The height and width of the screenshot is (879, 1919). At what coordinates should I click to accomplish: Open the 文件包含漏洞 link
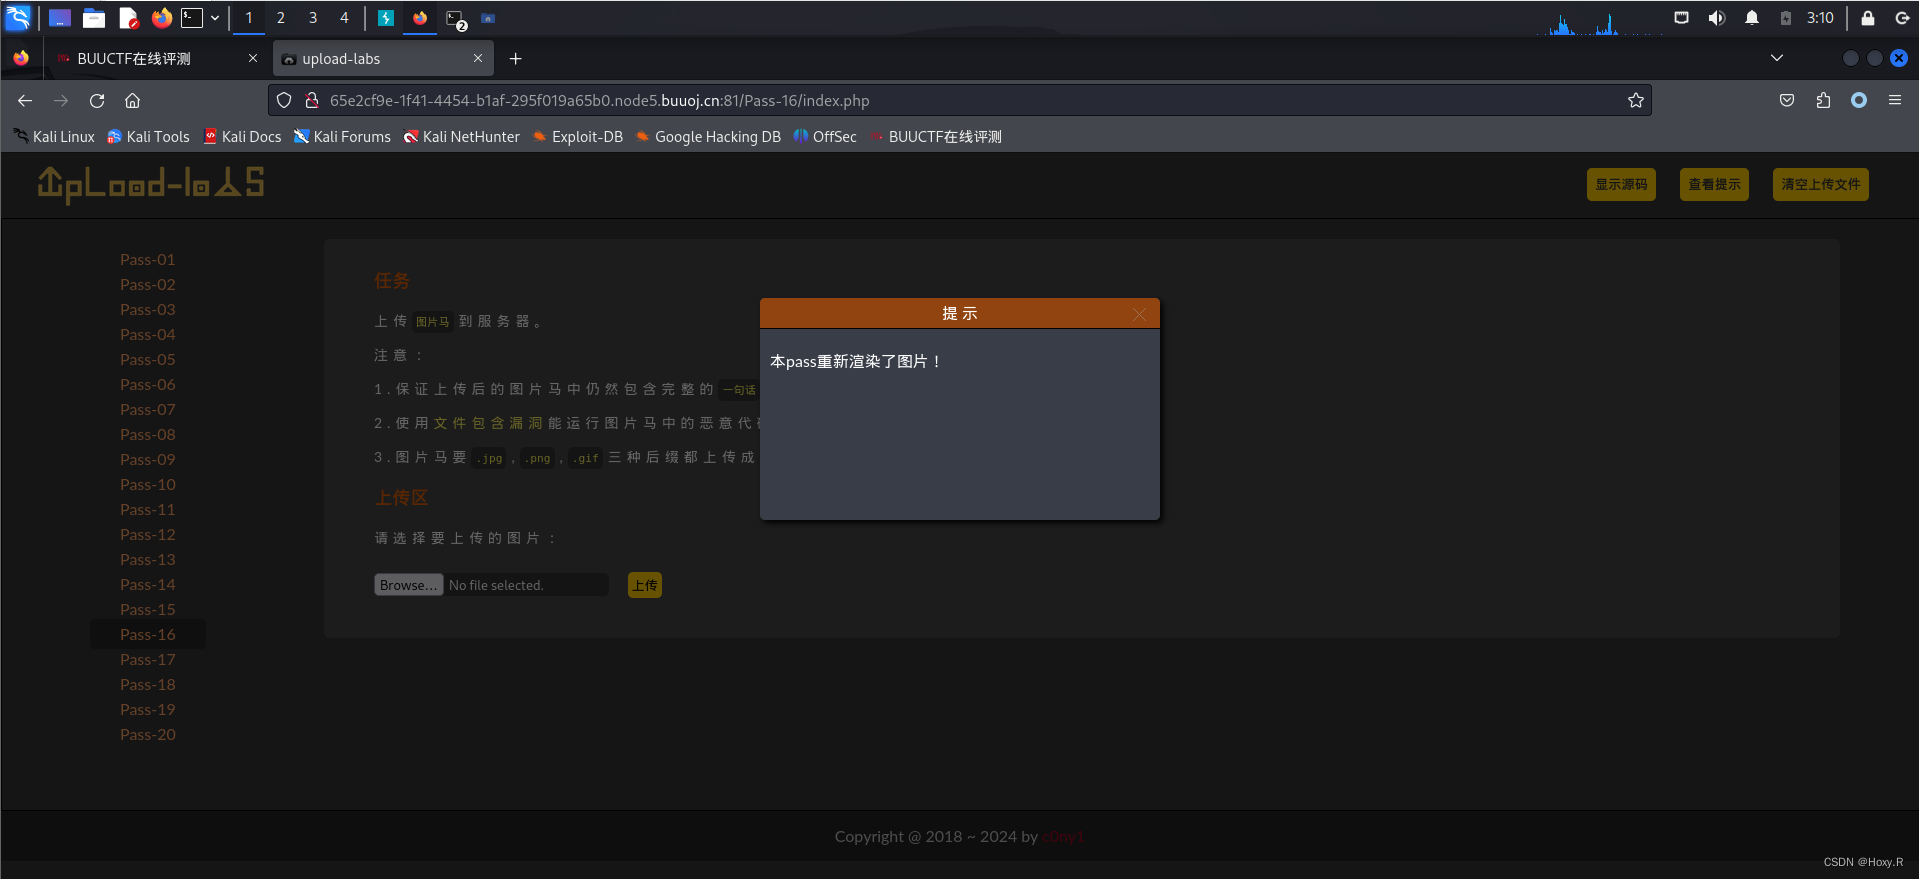pyautogui.click(x=488, y=423)
